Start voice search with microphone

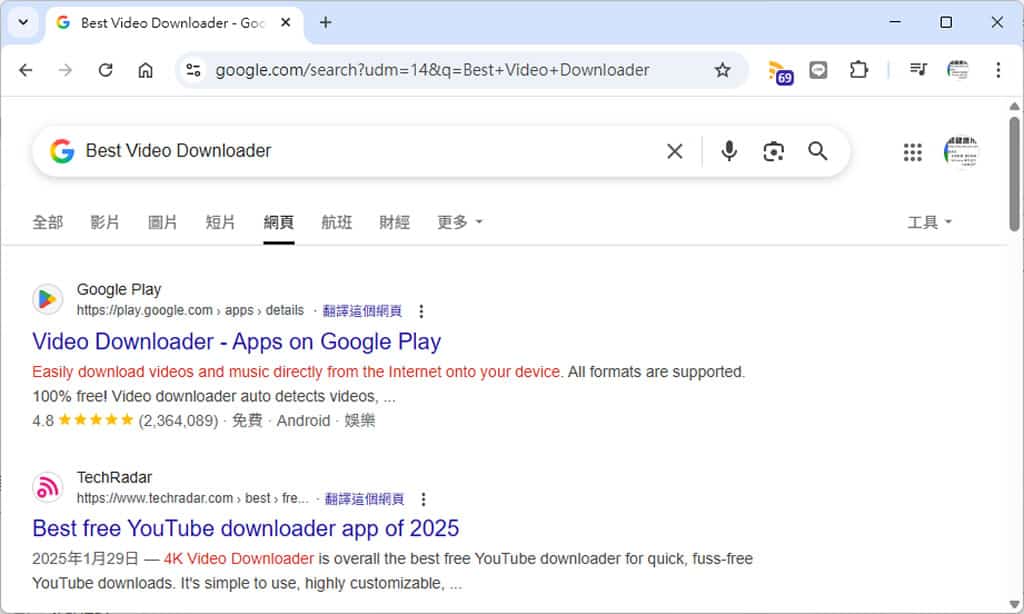(729, 151)
